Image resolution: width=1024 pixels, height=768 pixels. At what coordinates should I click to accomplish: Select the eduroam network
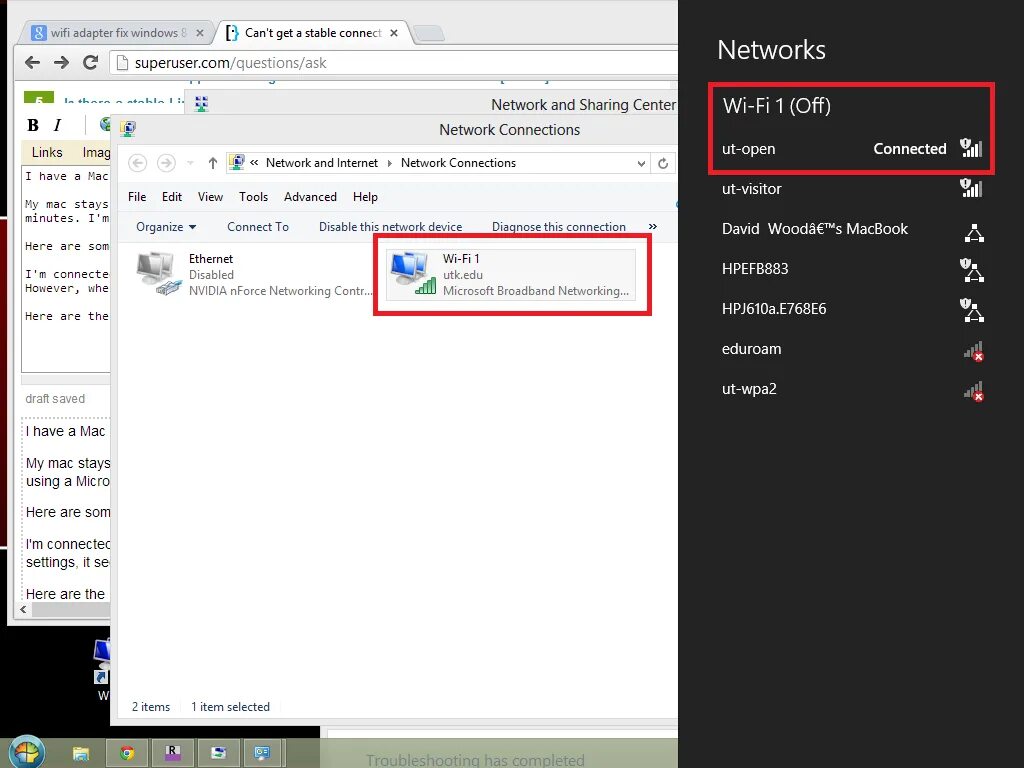point(852,349)
